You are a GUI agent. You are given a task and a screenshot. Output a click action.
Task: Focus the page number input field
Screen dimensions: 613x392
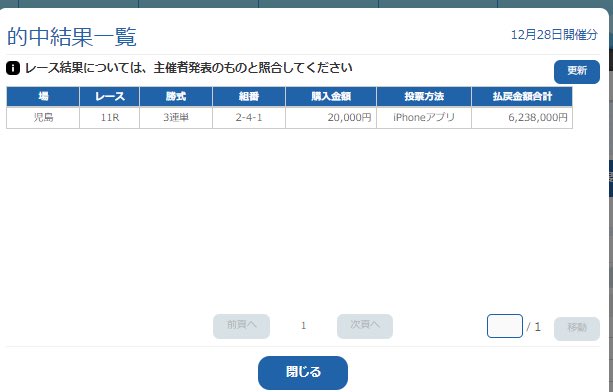(505, 326)
